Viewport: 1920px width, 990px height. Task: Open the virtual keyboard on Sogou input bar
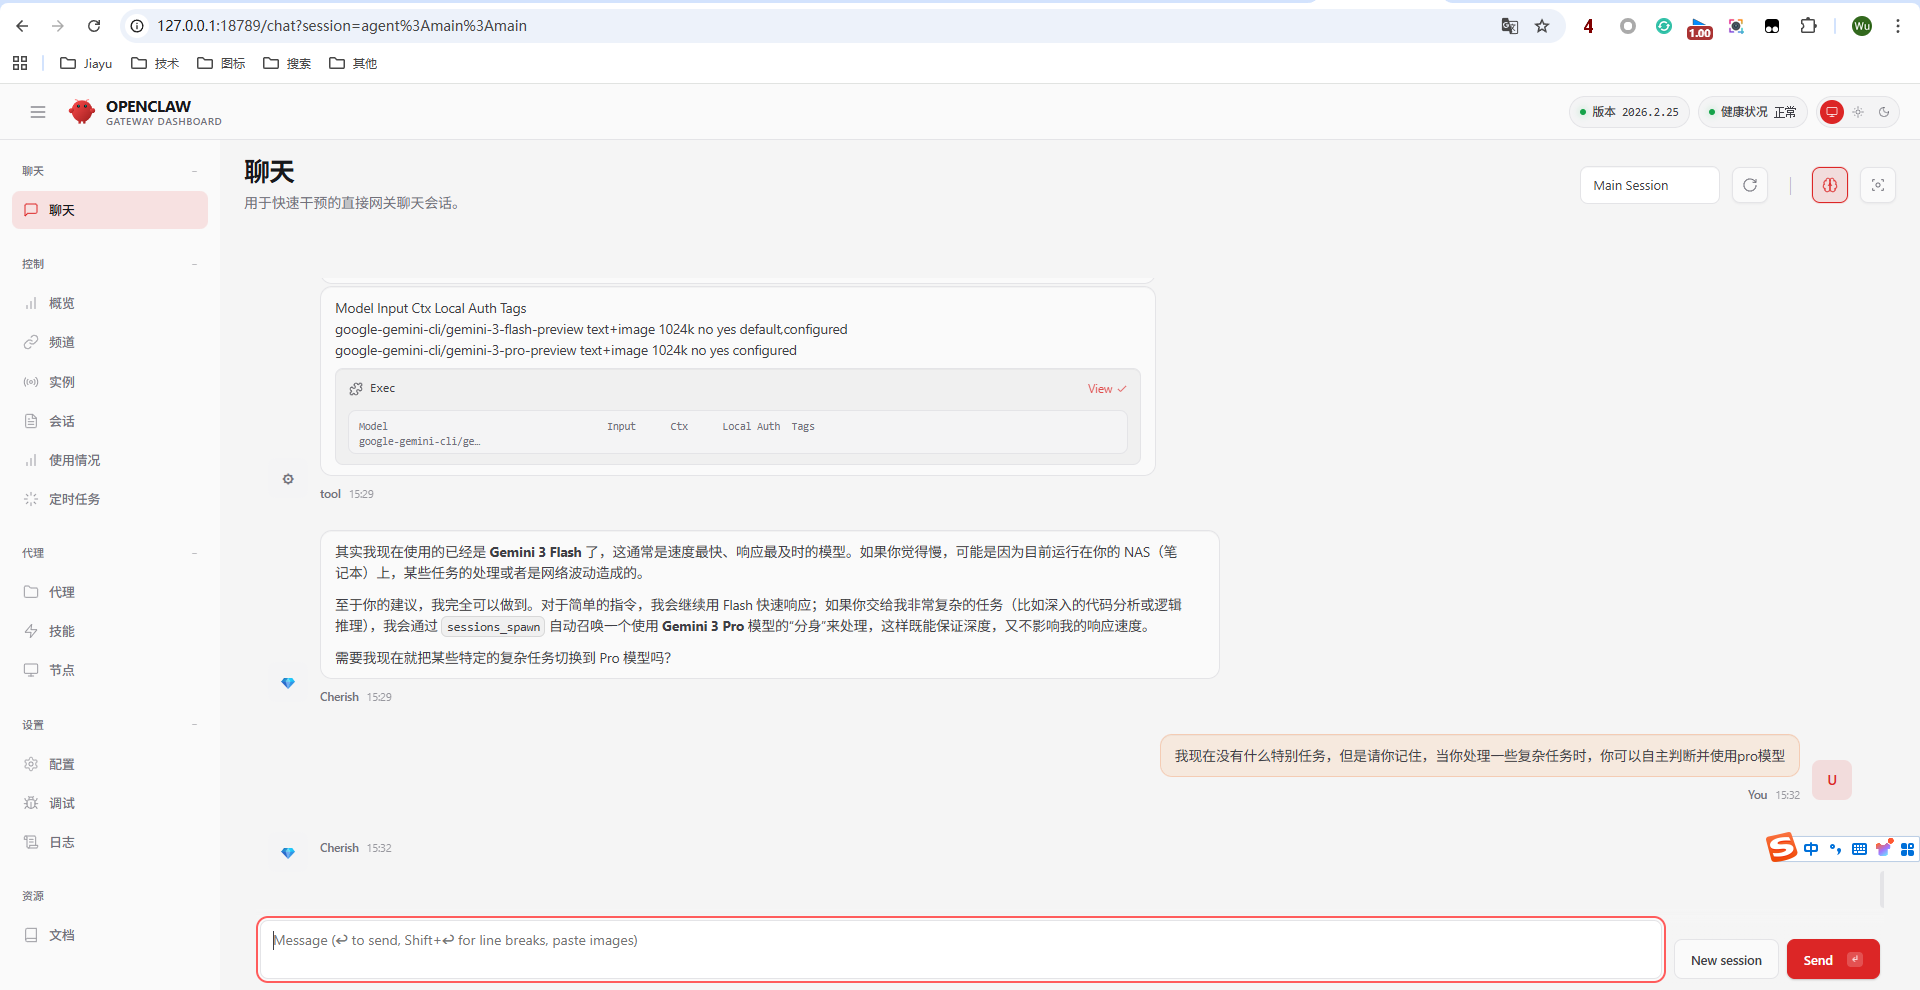(1859, 848)
